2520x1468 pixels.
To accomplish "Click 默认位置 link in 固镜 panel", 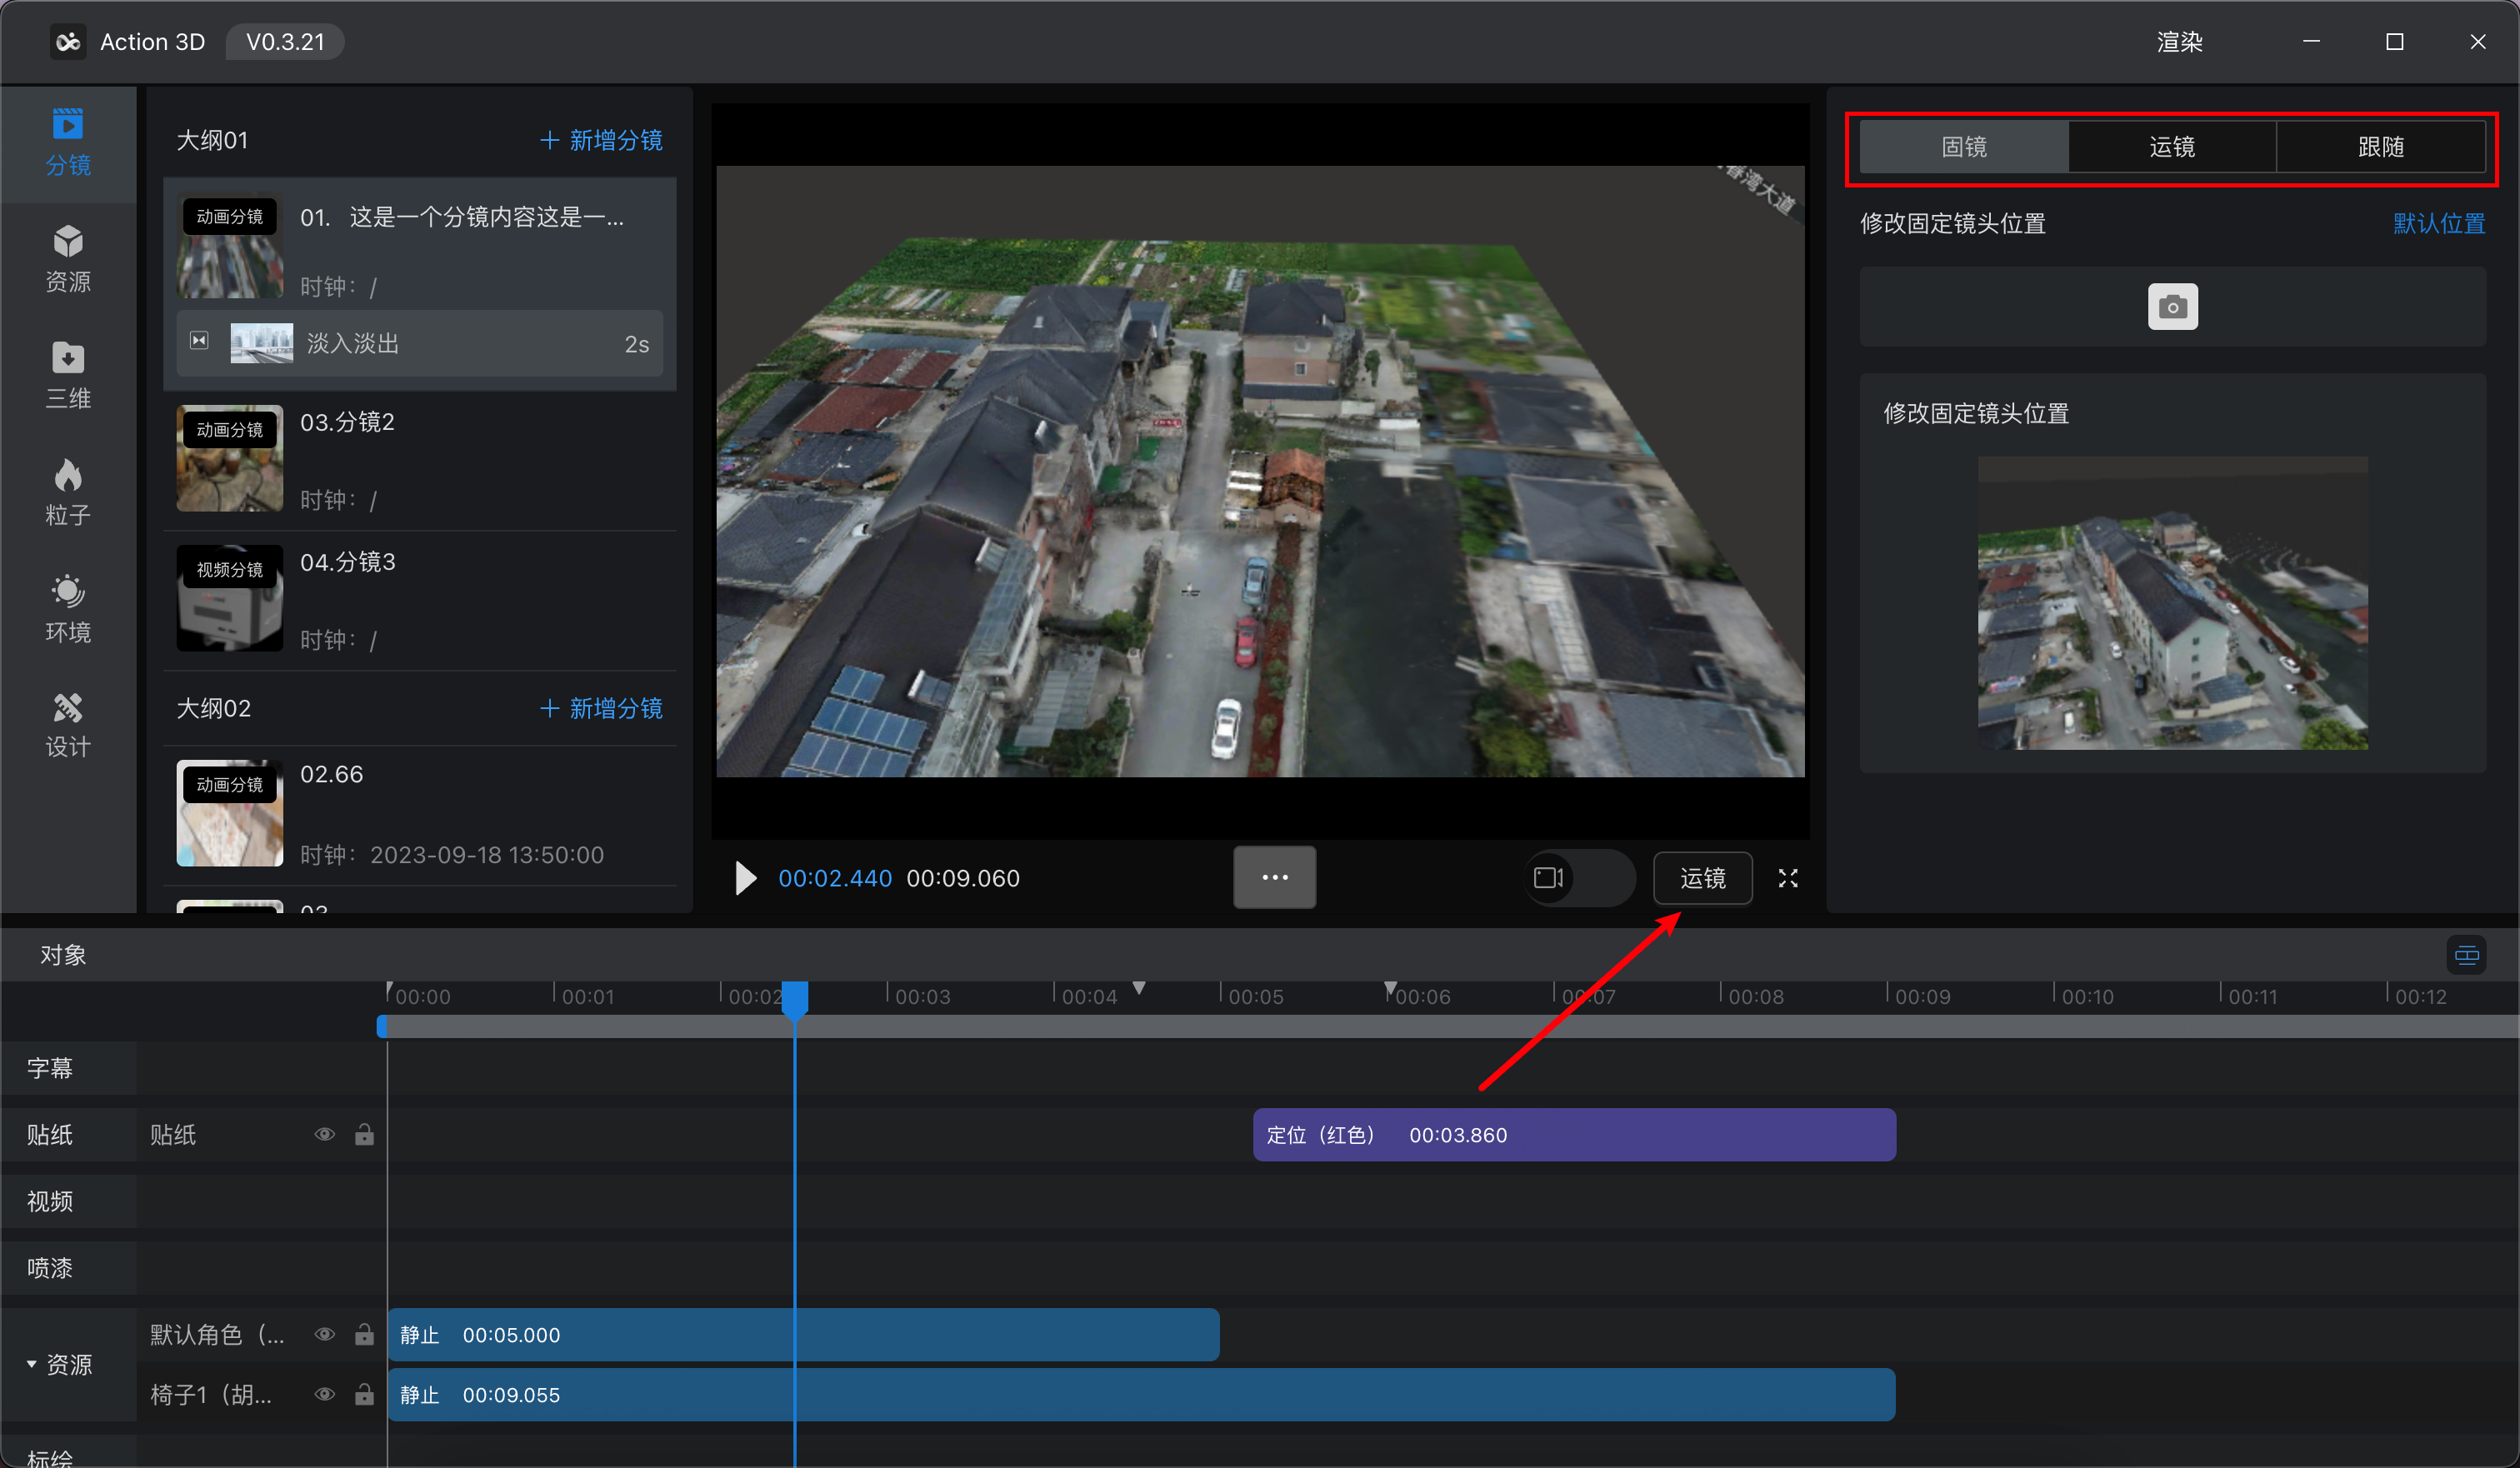I will tap(2432, 223).
